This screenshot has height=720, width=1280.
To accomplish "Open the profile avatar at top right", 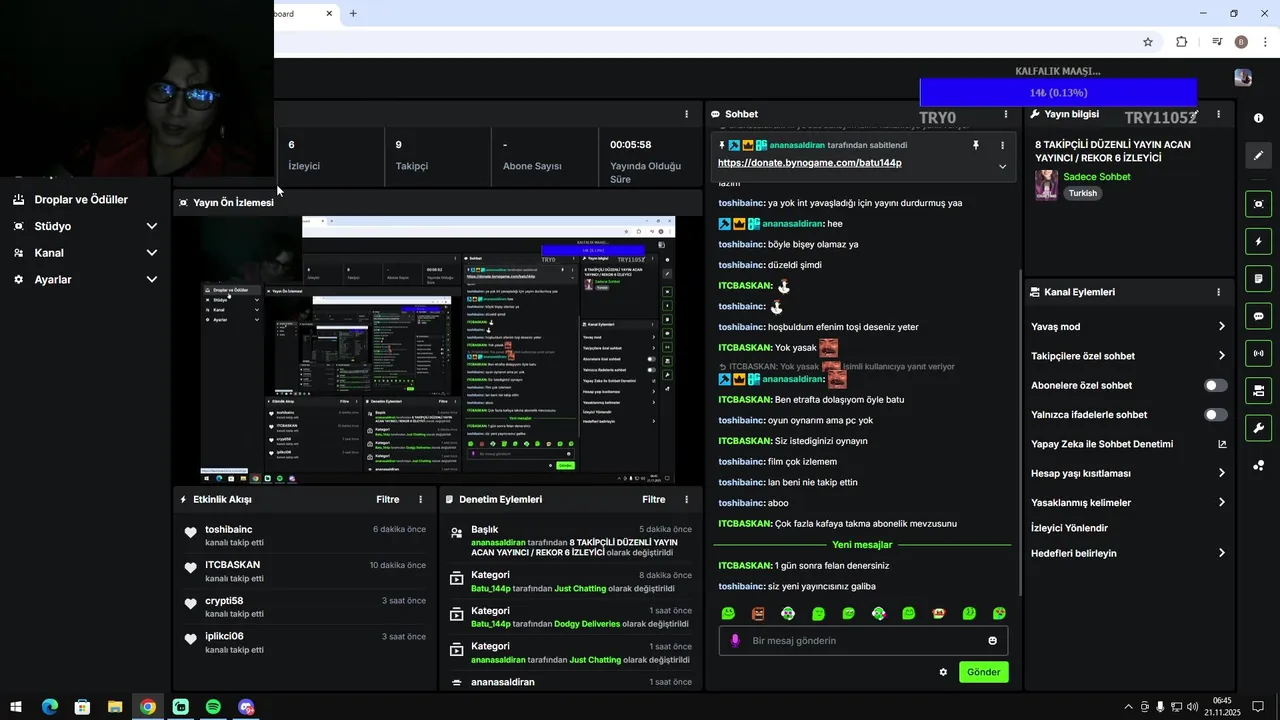I will click(1243, 78).
